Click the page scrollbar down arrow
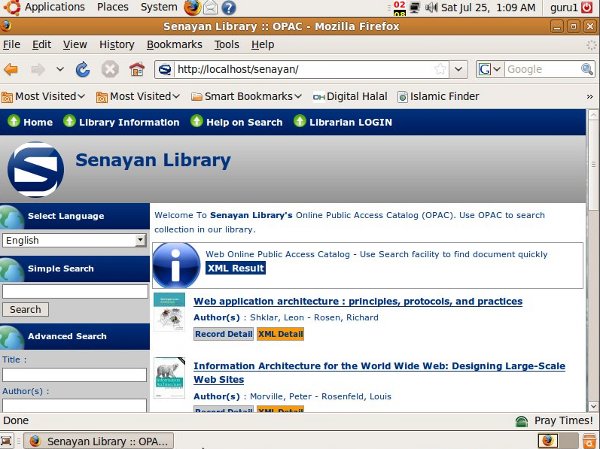The image size is (600, 449). [593, 406]
